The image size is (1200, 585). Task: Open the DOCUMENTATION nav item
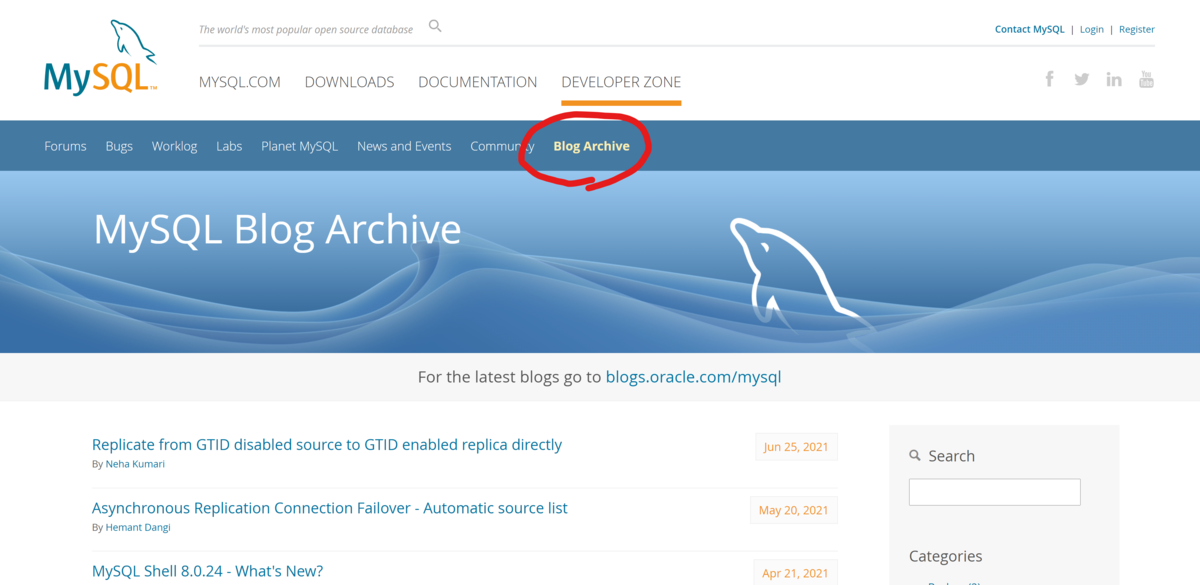click(x=478, y=82)
